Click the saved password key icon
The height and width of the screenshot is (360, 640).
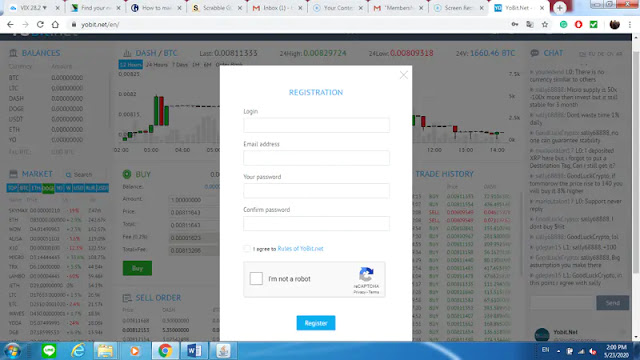point(515,24)
